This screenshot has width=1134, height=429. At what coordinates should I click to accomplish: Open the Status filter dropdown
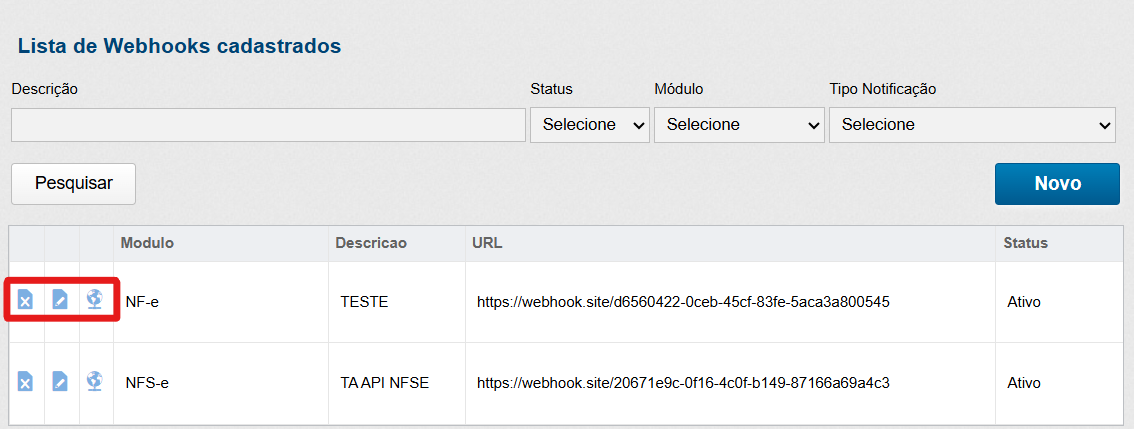589,125
